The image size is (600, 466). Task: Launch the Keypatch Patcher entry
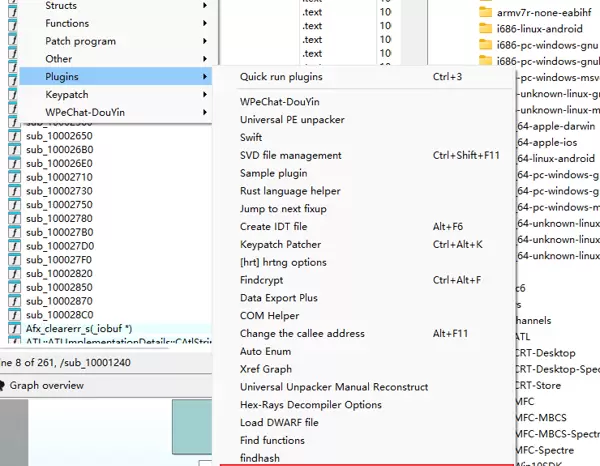click(280, 244)
